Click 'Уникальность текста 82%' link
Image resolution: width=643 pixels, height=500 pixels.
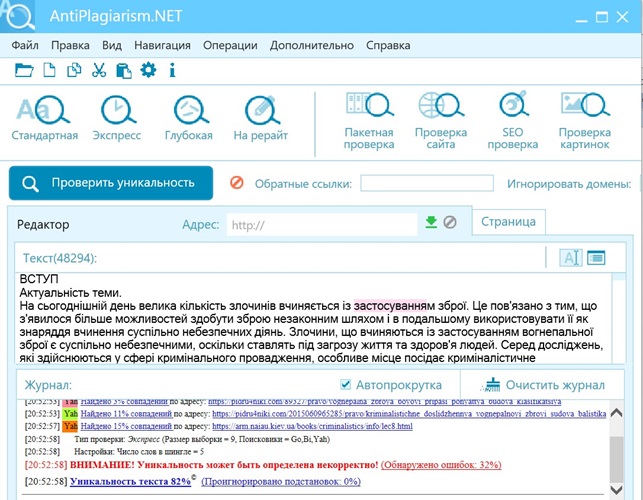(130, 481)
